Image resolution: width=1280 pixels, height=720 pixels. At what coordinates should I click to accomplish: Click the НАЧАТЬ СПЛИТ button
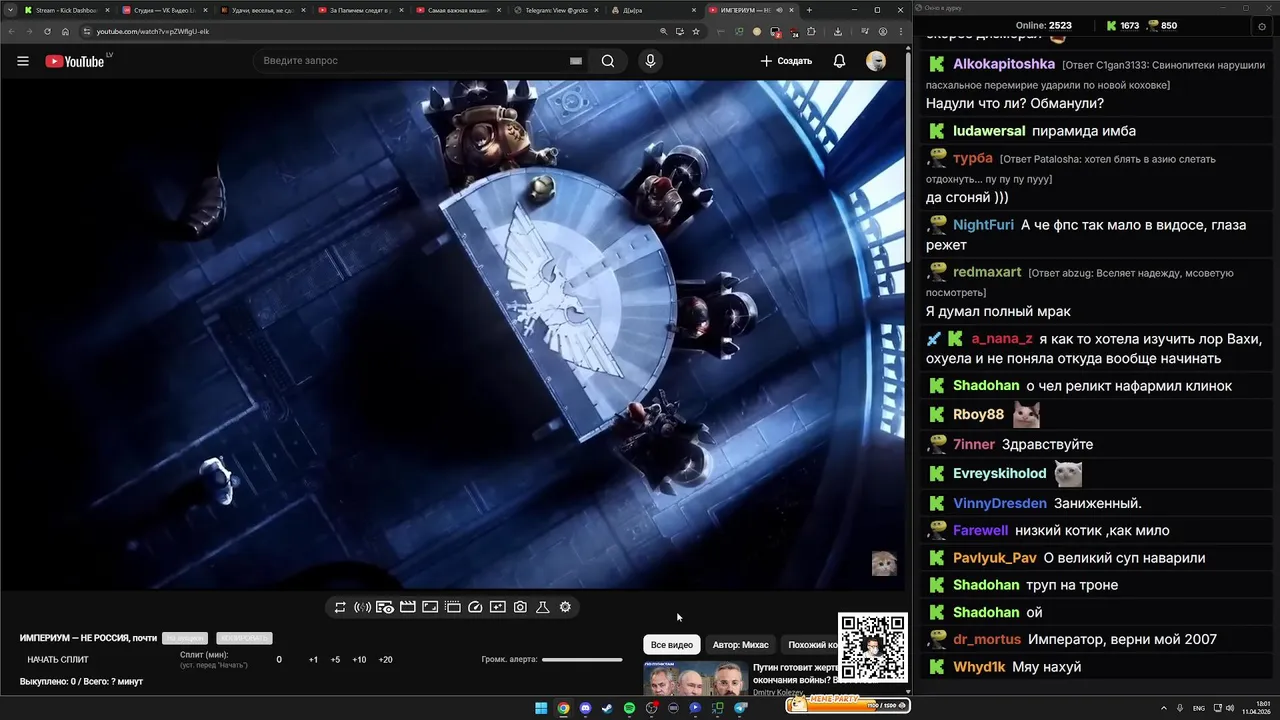[x=58, y=660]
